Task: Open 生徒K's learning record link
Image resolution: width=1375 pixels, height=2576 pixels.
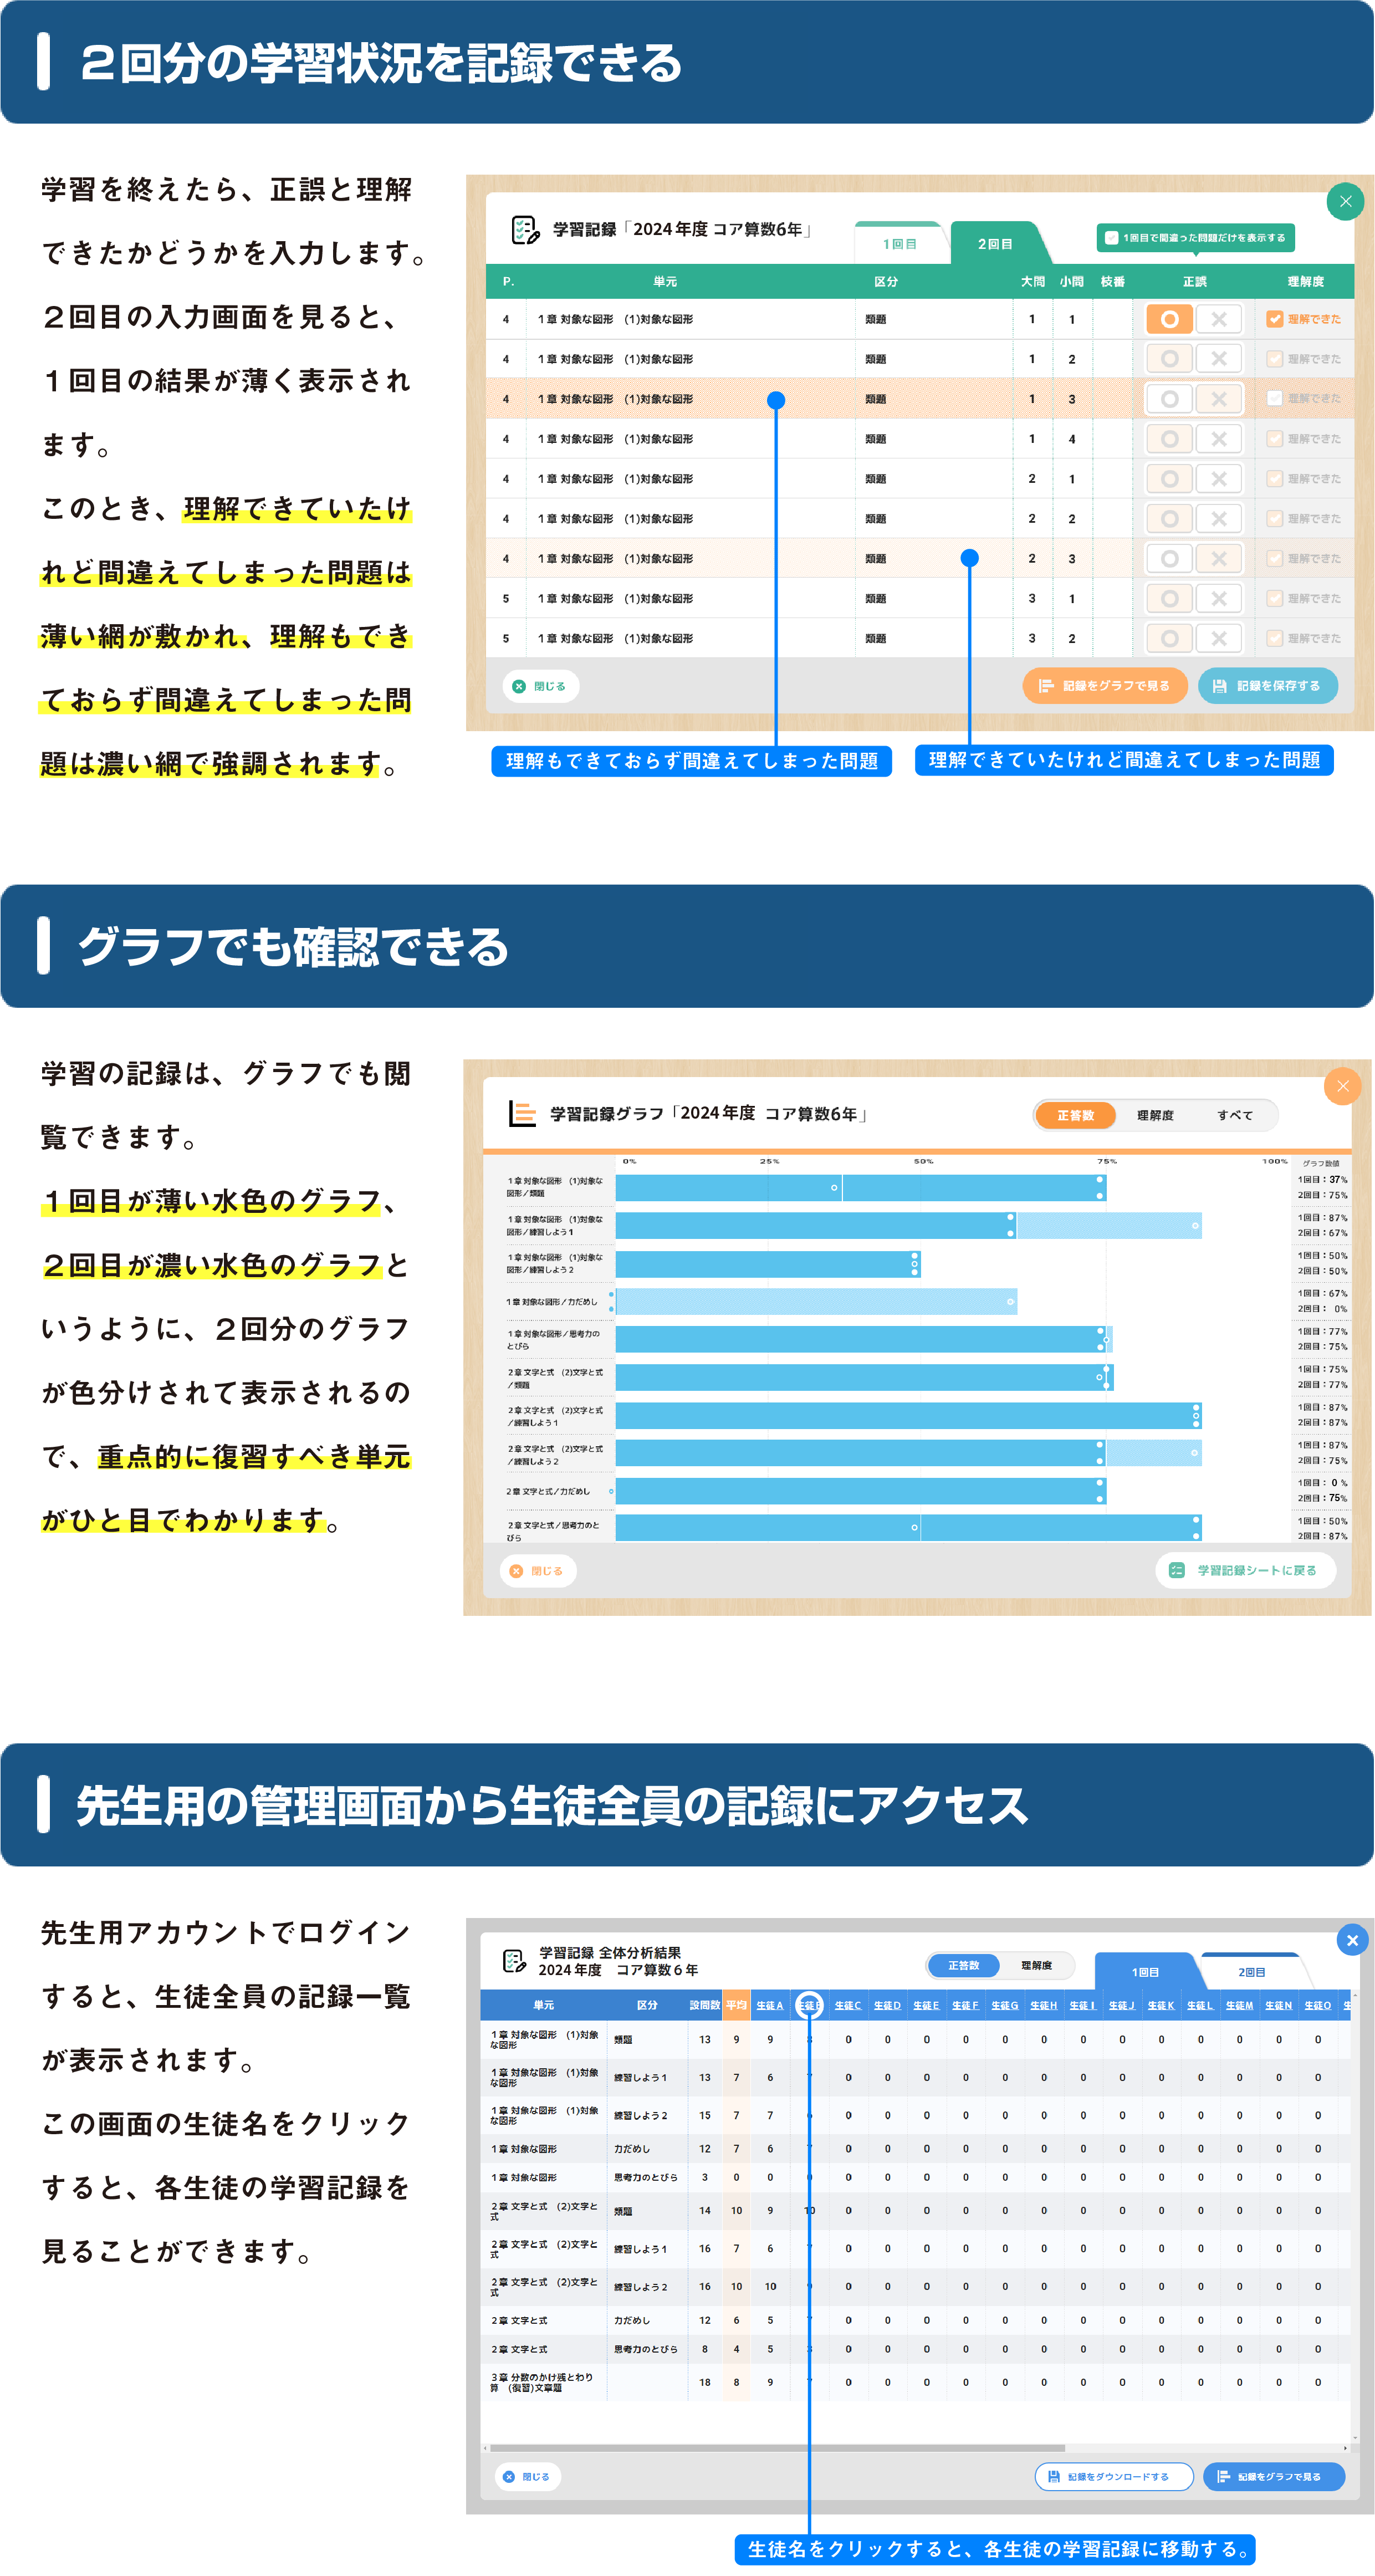Action: coord(1161,2005)
